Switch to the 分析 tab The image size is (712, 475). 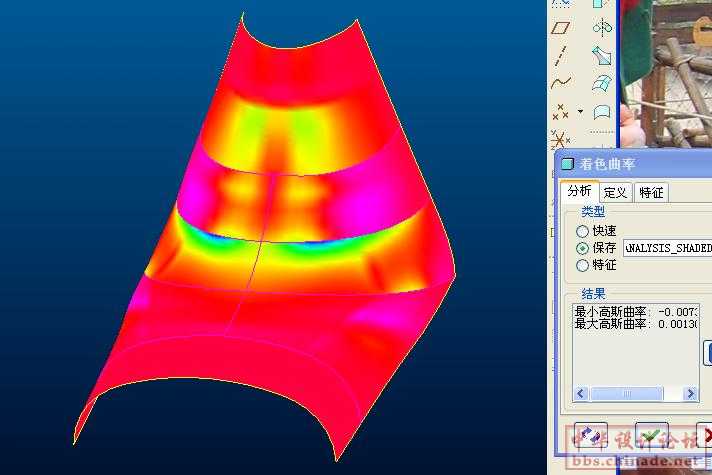[x=580, y=191]
